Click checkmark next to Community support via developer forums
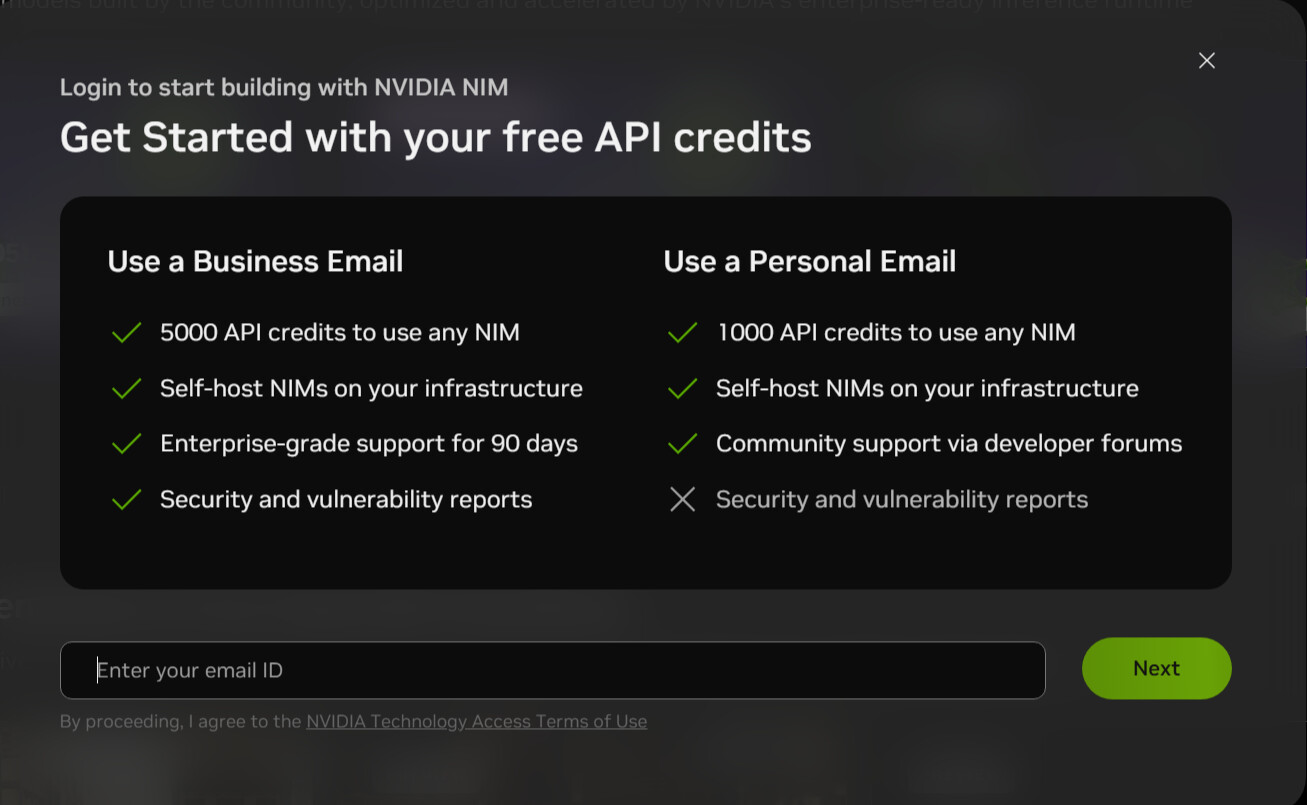 [682, 444]
